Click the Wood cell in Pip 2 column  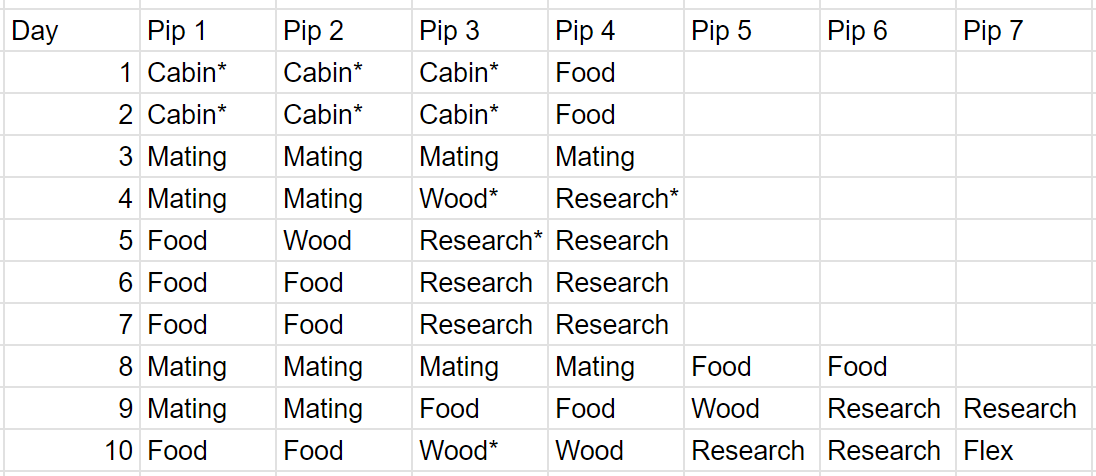[343, 241]
